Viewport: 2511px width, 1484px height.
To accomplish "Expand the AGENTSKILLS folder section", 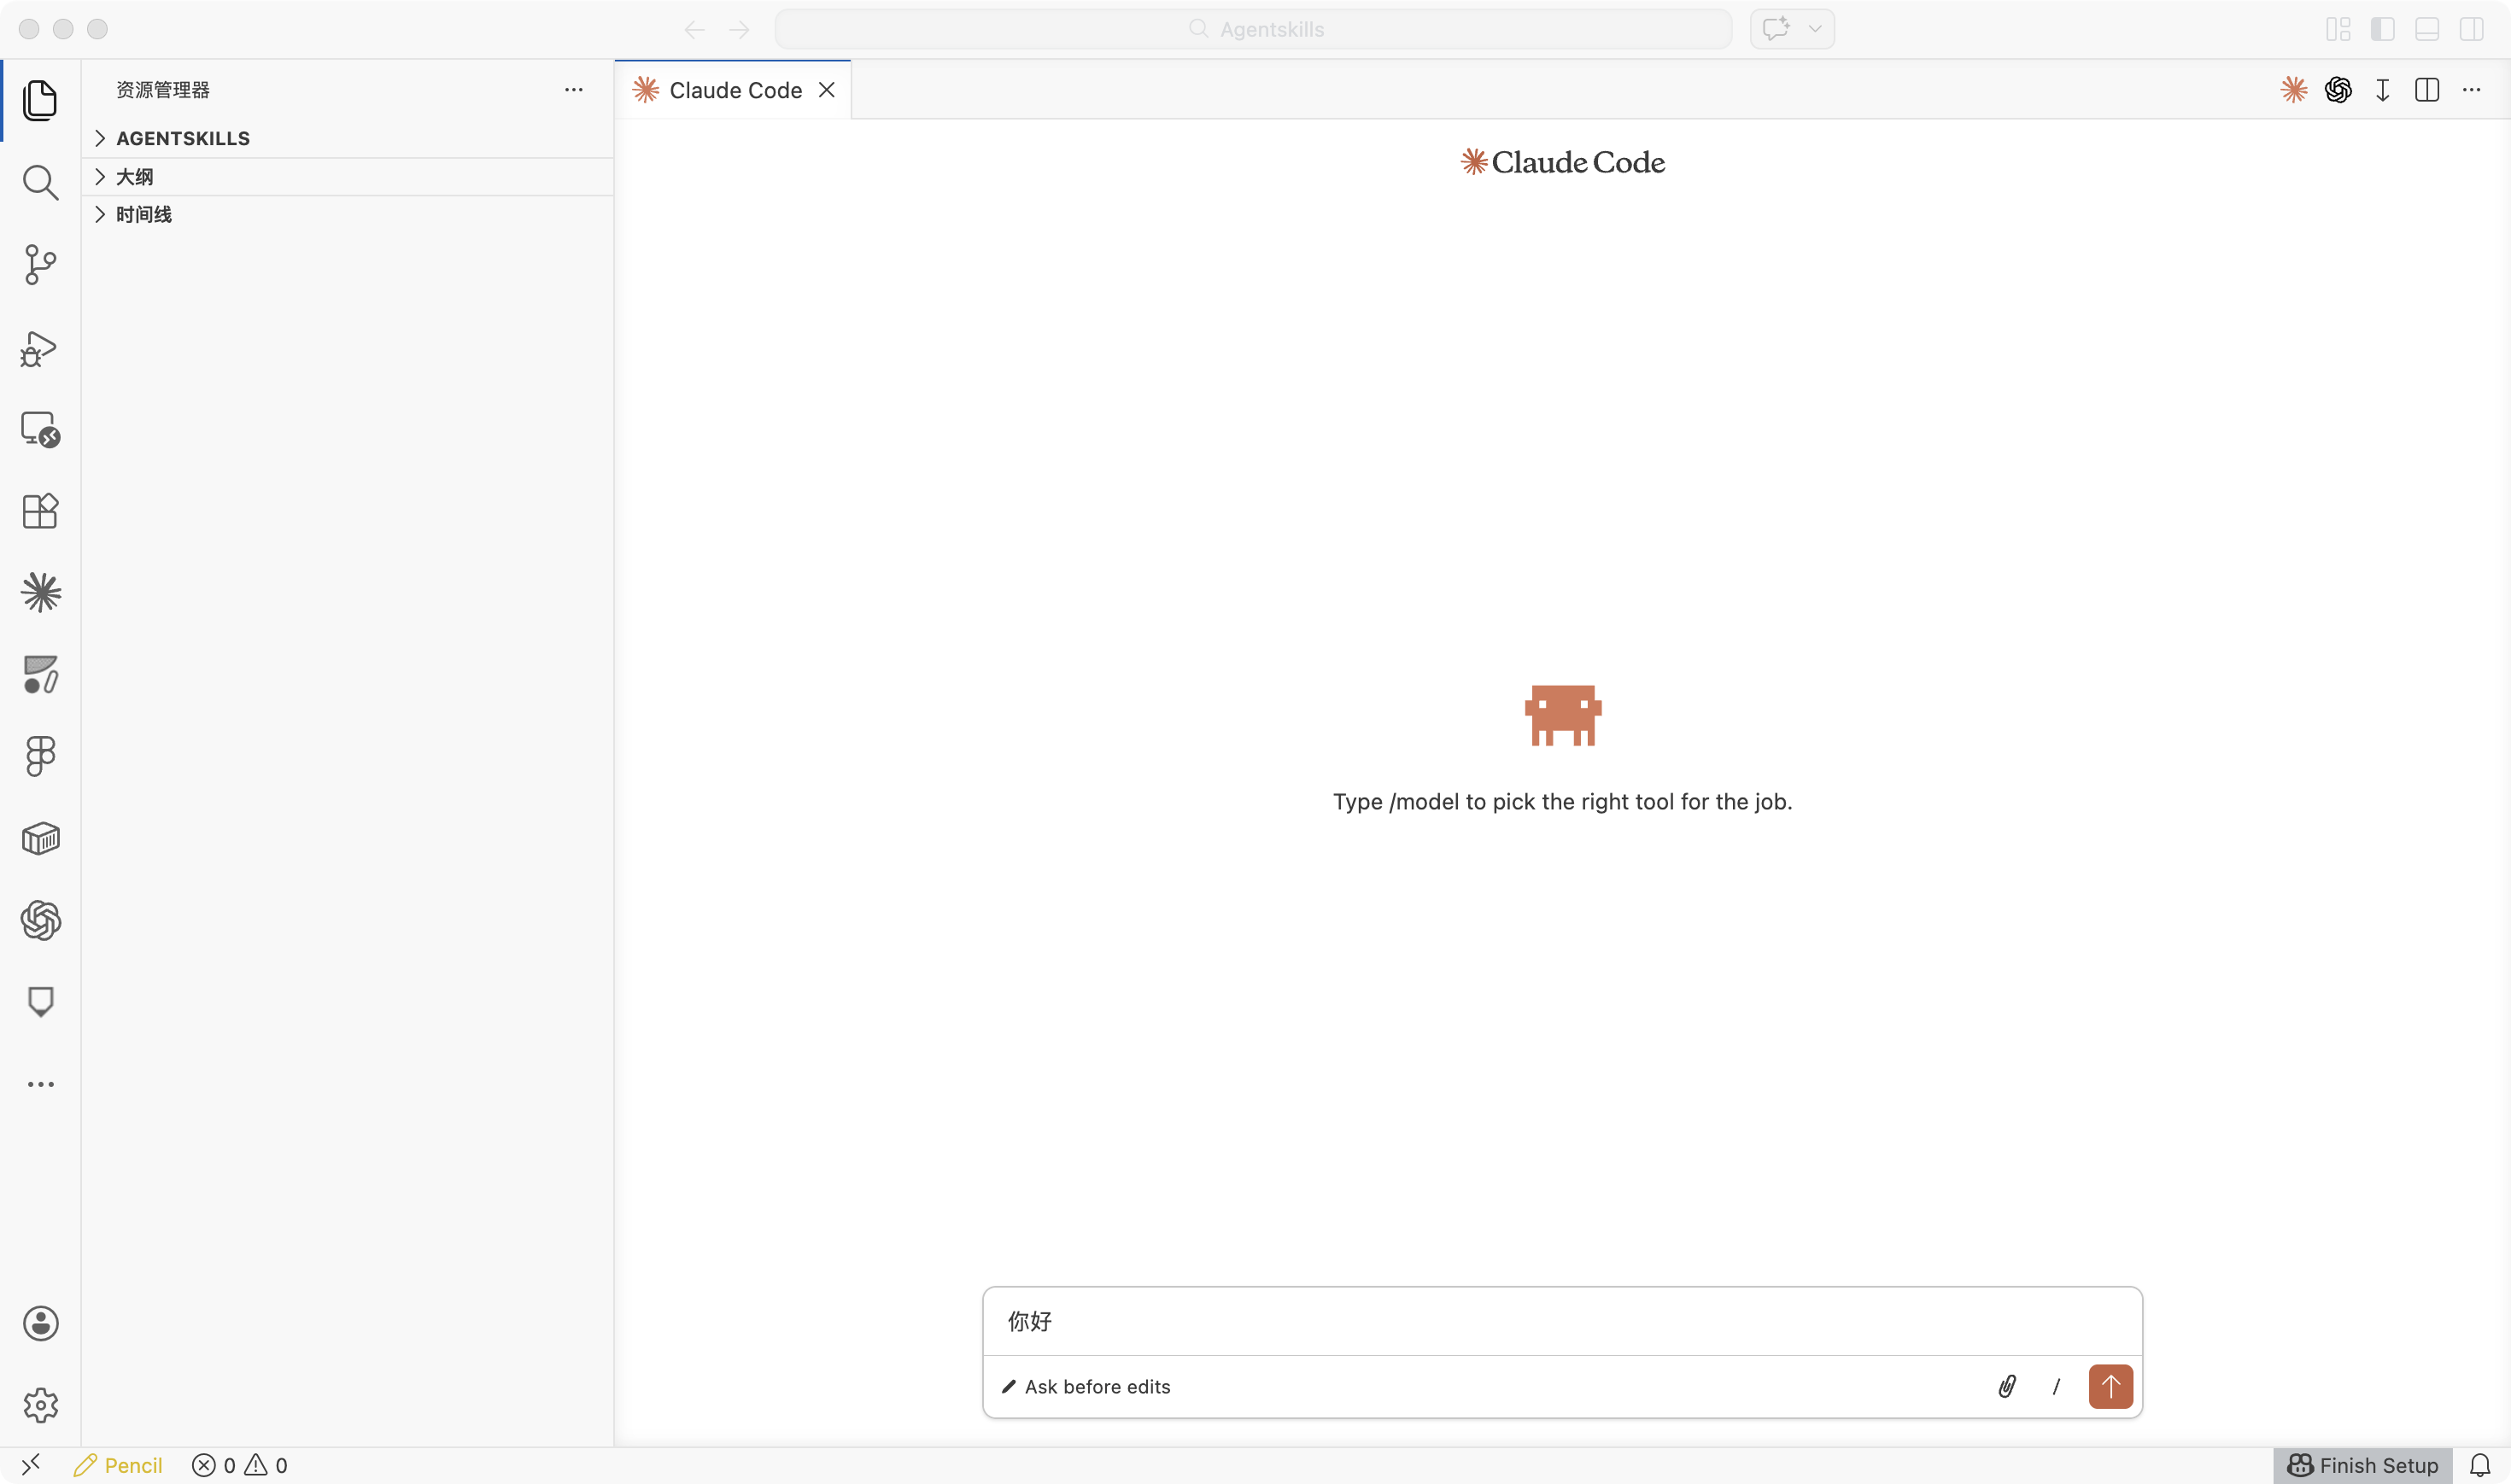I will (x=348, y=138).
